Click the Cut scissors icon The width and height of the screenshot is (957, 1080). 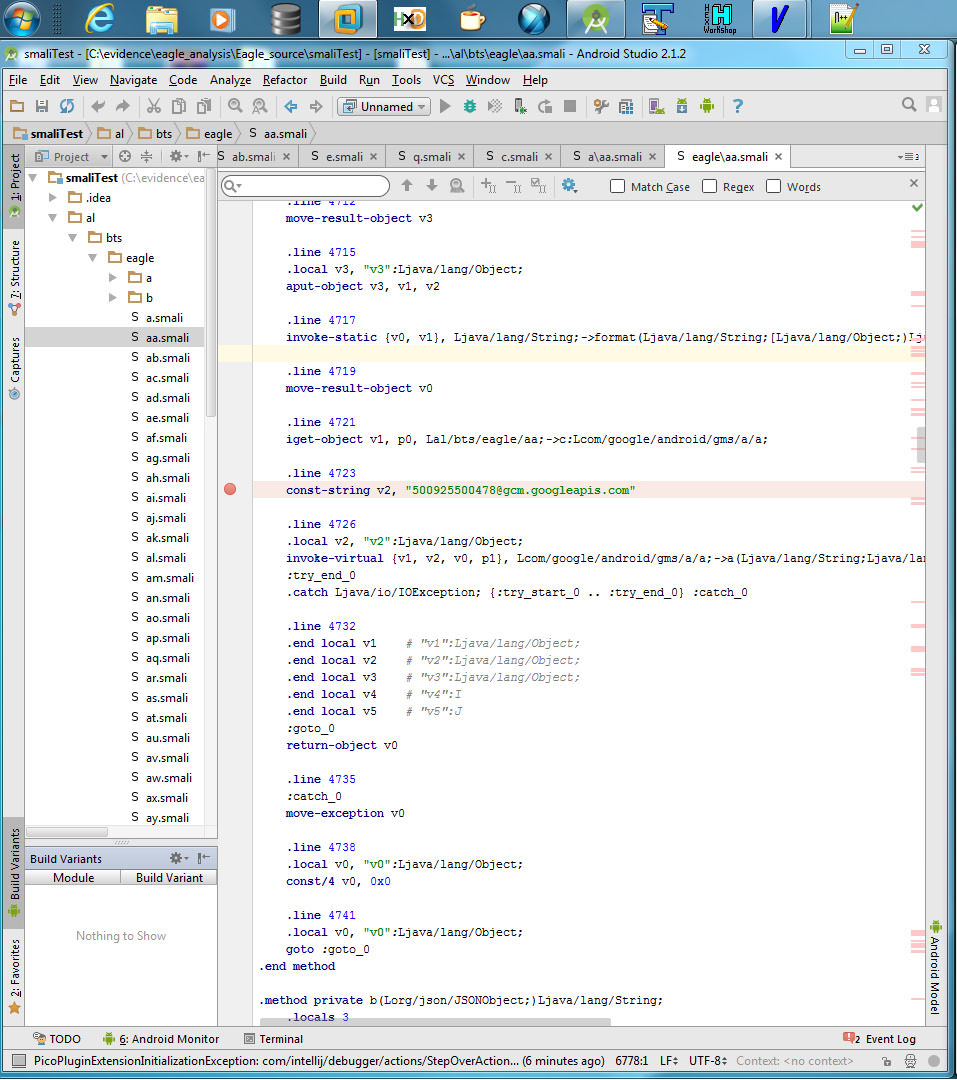click(153, 106)
